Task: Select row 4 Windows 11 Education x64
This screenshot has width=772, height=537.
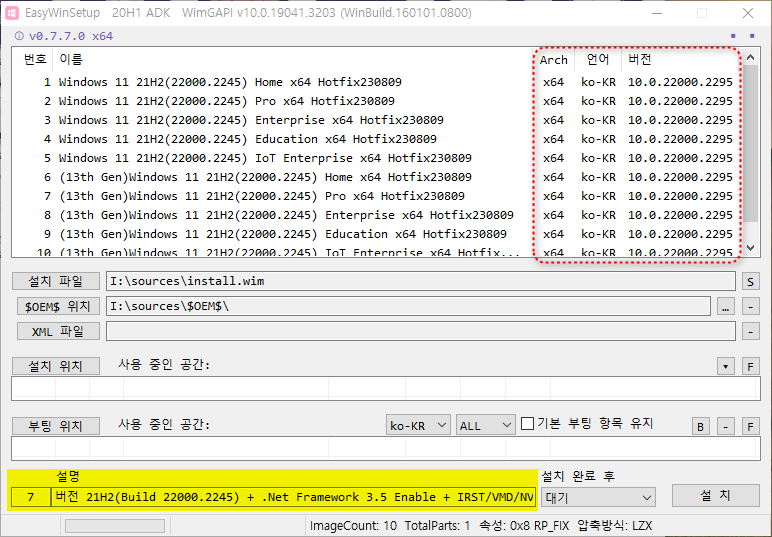Action: [x=377, y=139]
